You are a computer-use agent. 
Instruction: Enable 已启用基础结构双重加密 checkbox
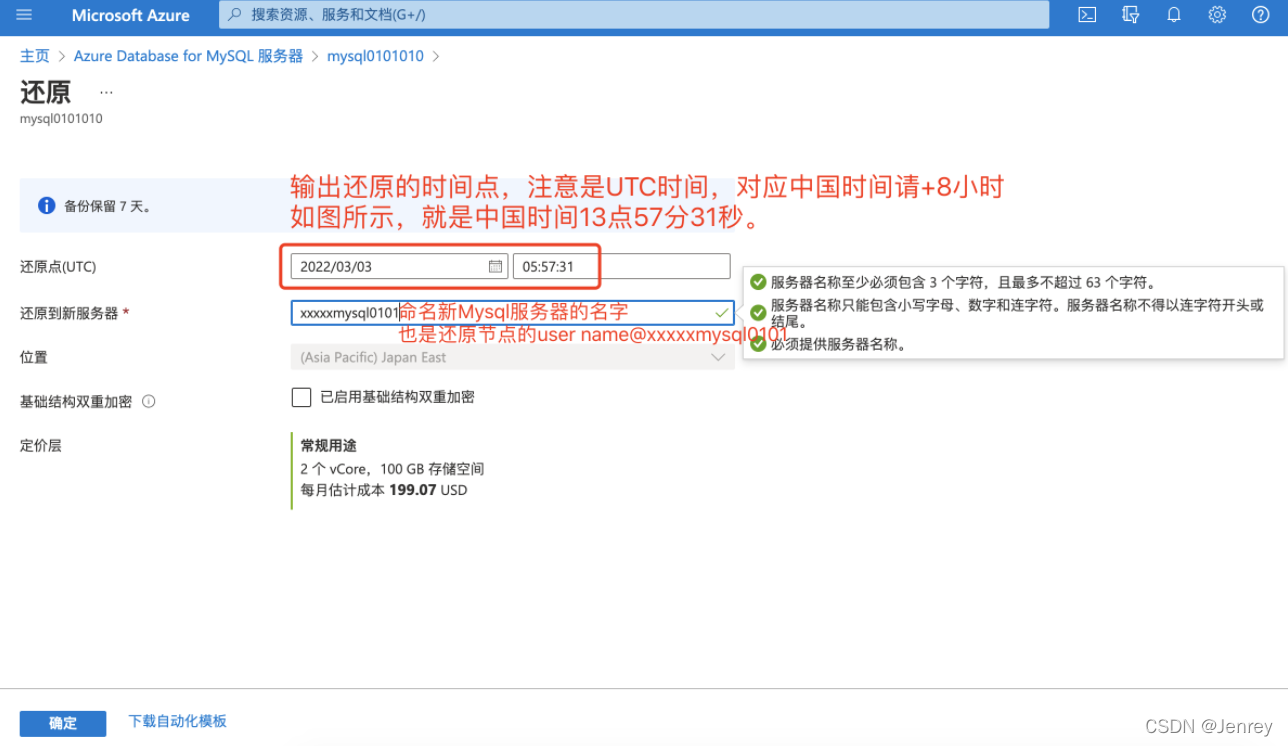(301, 397)
